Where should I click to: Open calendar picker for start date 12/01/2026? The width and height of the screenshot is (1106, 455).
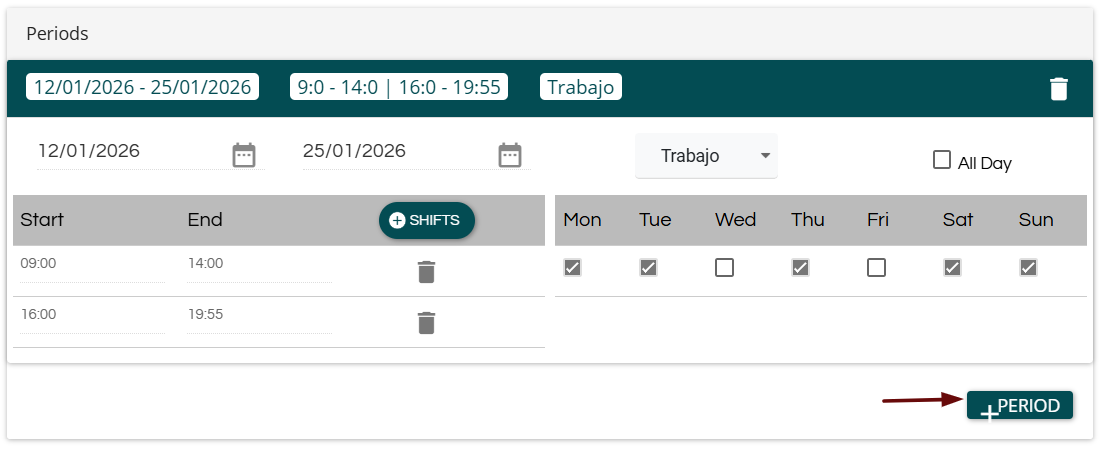pos(244,155)
